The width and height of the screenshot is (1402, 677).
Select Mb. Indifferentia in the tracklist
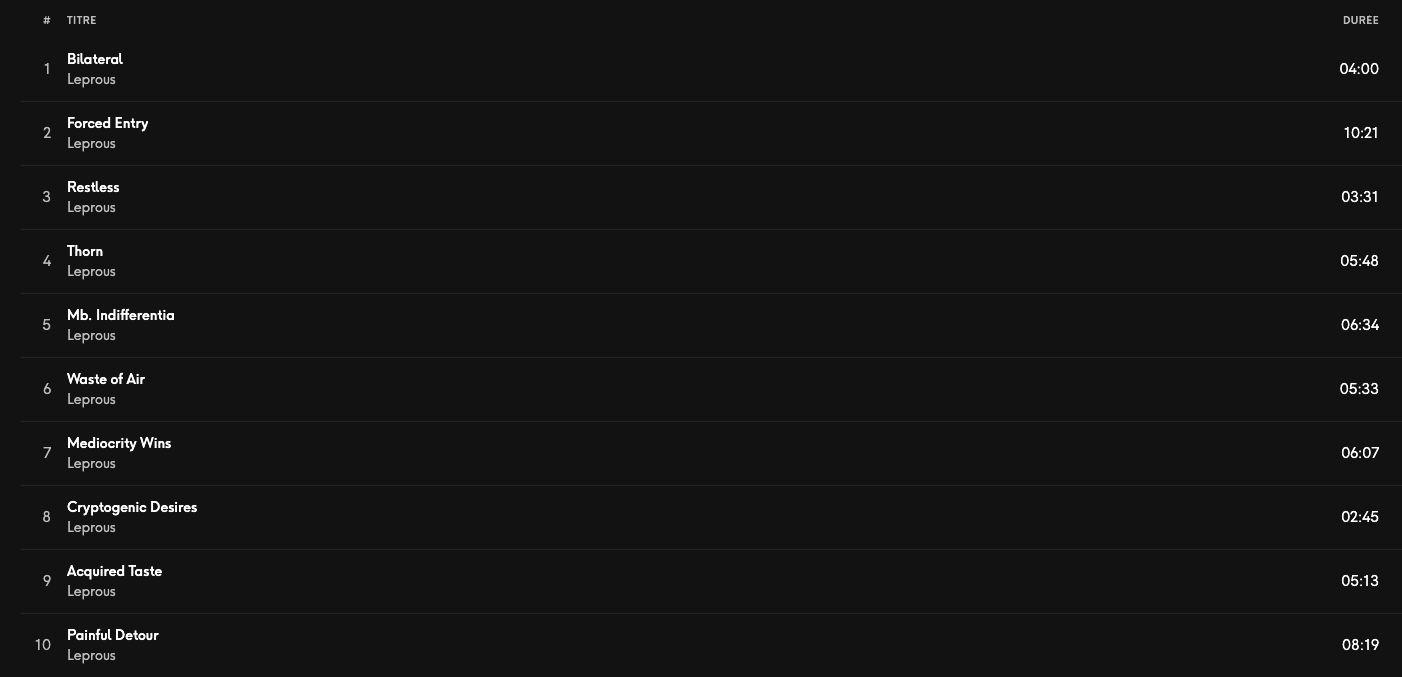click(121, 315)
